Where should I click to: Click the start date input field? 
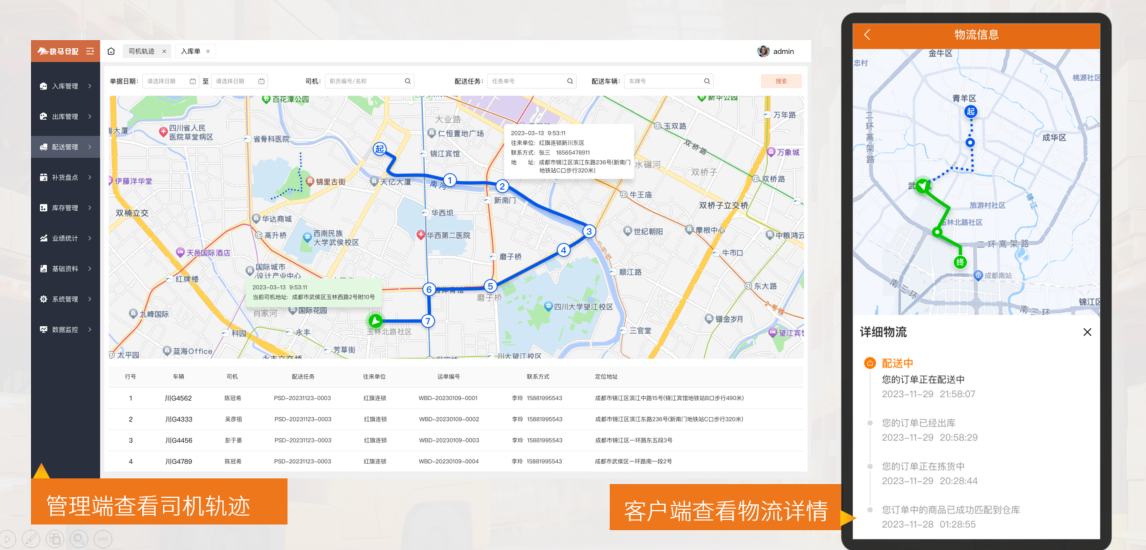coord(170,81)
